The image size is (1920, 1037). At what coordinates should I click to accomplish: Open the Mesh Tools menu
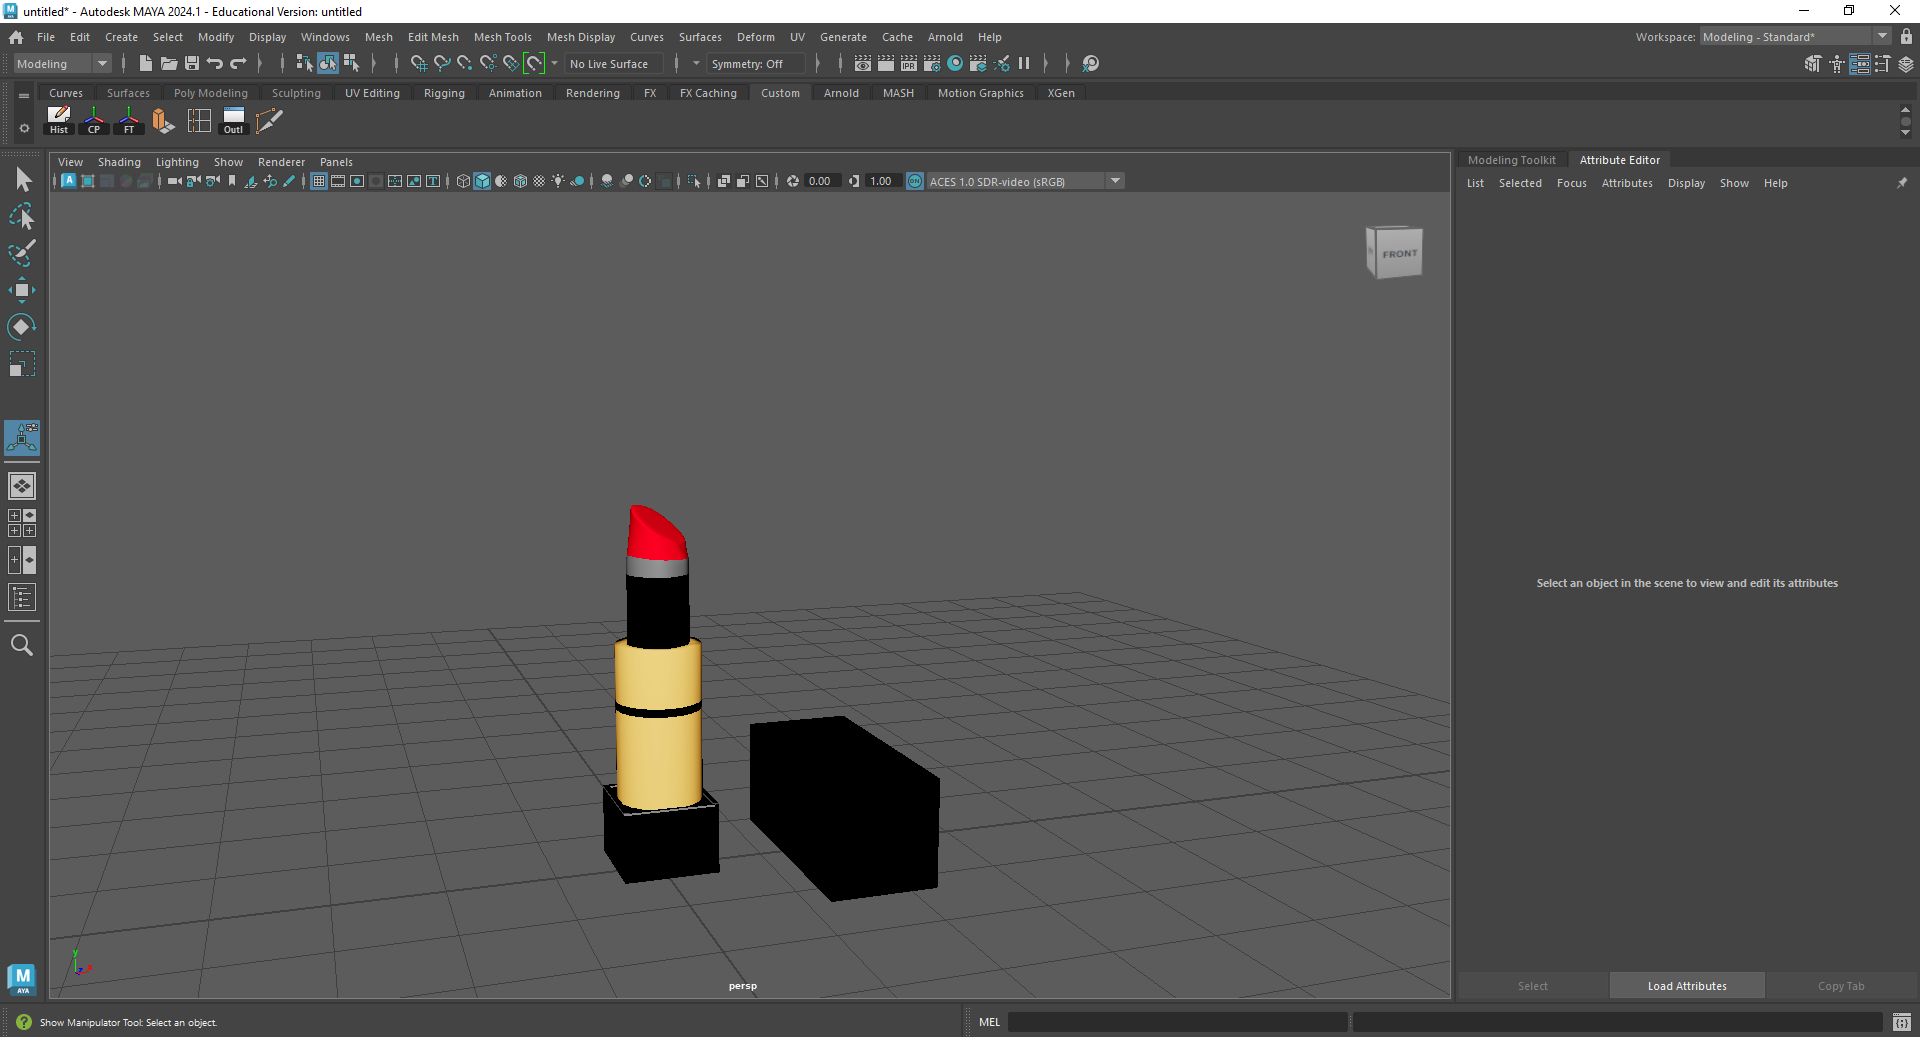503,37
